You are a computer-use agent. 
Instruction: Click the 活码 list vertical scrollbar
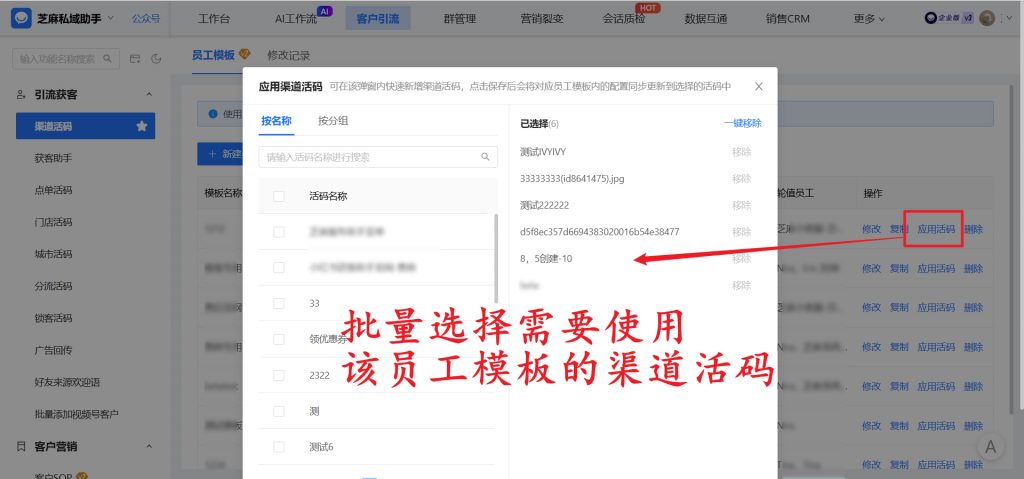[x=496, y=258]
